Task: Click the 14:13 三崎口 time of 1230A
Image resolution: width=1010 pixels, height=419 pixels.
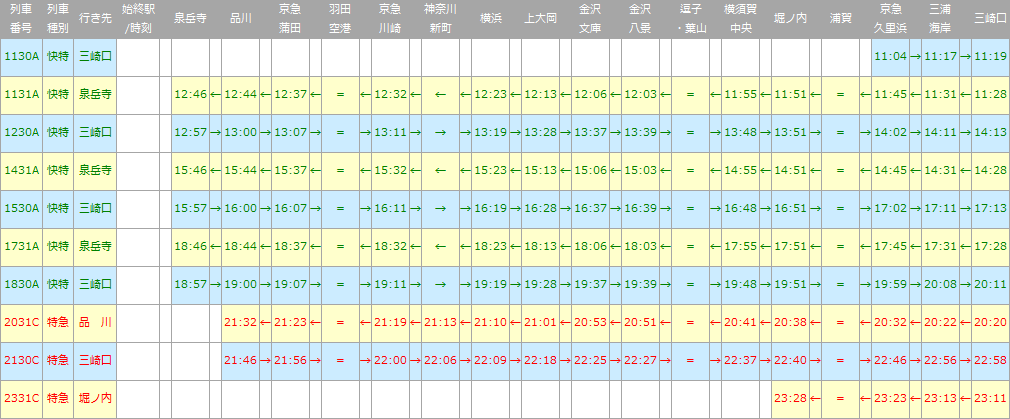Action: click(x=991, y=132)
